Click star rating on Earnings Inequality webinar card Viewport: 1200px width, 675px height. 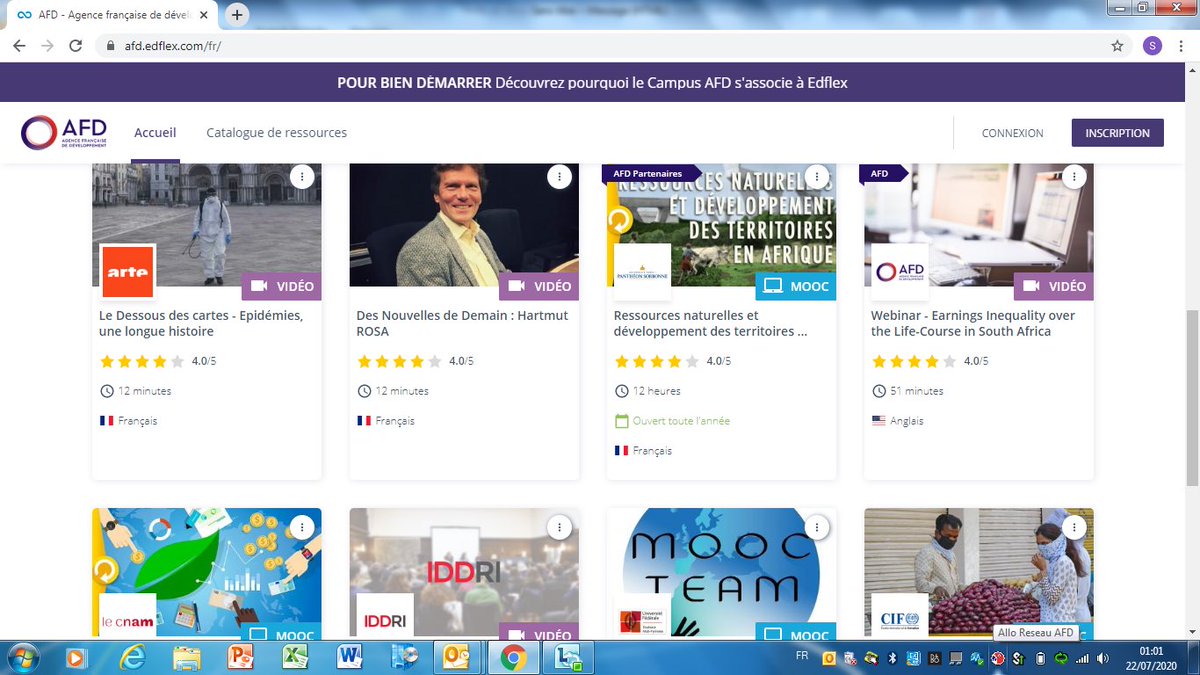point(914,361)
